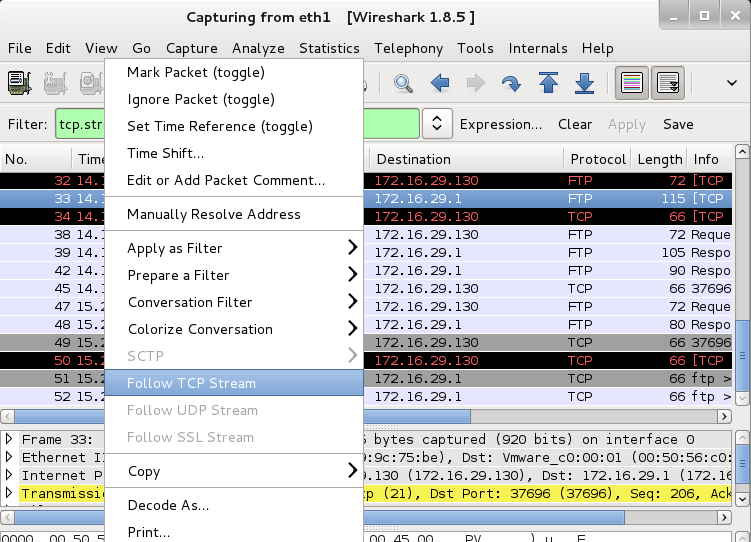The height and width of the screenshot is (542, 751).
Task: Toggle auto scroll in live capture
Action: tap(668, 83)
